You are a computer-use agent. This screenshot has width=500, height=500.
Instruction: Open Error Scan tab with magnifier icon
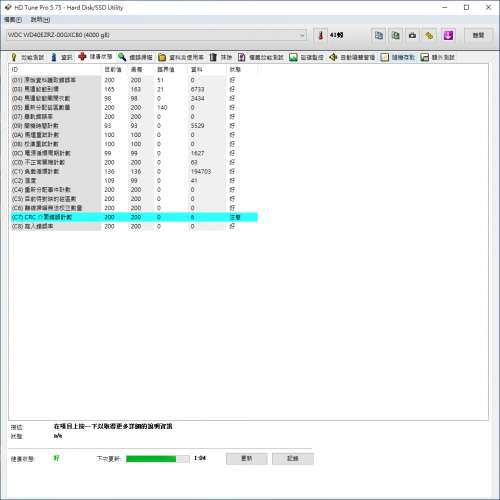point(135,57)
